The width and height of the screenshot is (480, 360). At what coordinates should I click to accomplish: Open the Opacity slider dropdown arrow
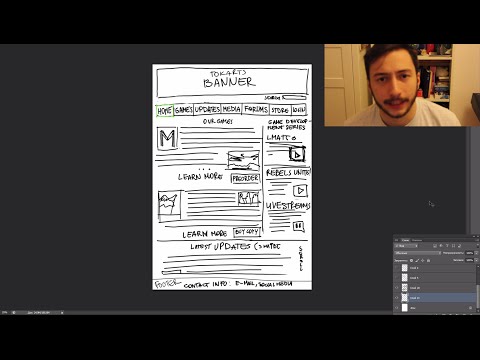pos(476,253)
